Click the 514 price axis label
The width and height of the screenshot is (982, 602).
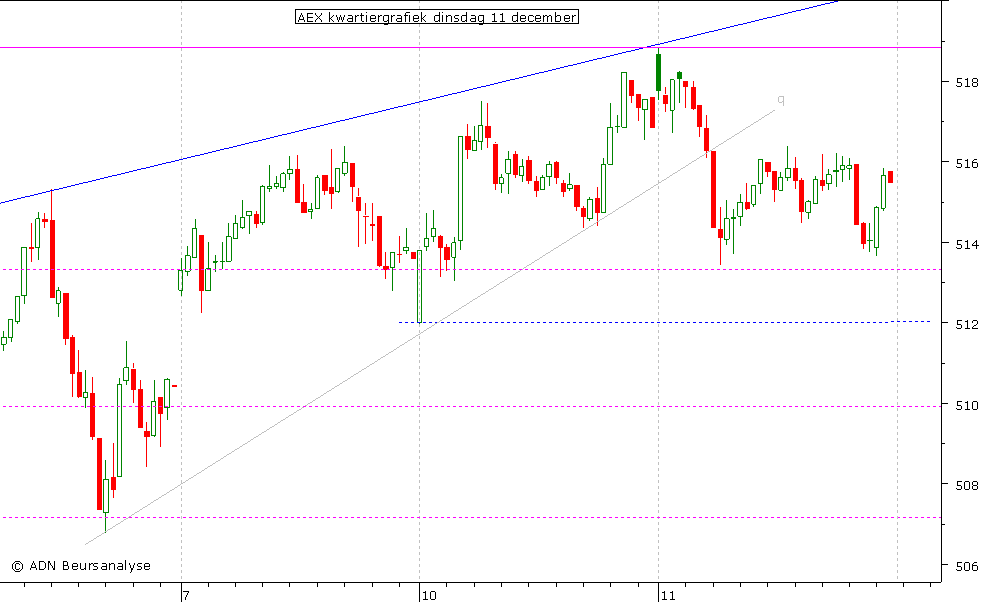click(x=968, y=244)
